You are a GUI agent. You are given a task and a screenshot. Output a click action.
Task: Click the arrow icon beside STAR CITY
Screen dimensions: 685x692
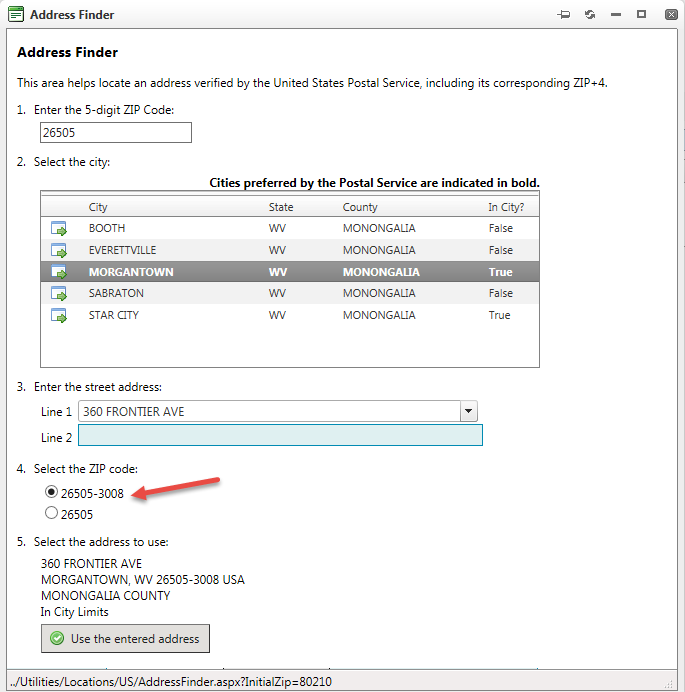59,316
